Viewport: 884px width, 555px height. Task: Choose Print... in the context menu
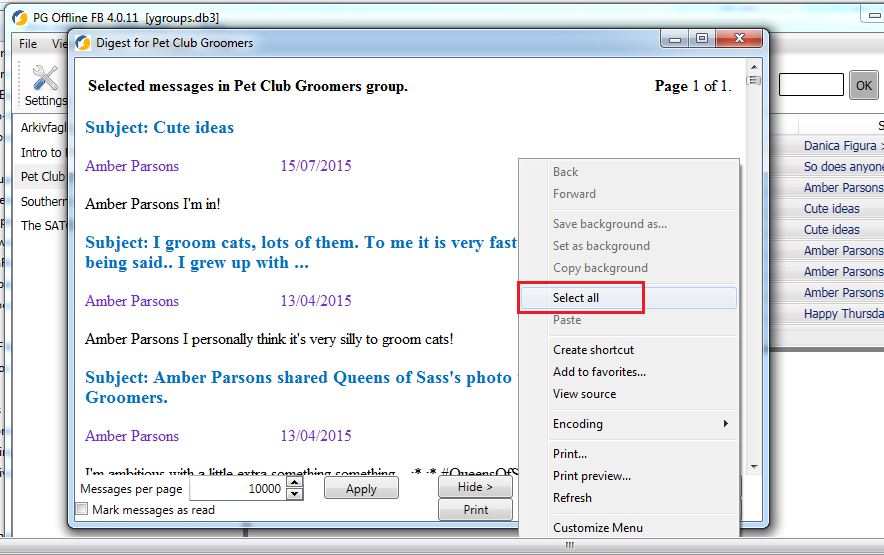pos(569,453)
